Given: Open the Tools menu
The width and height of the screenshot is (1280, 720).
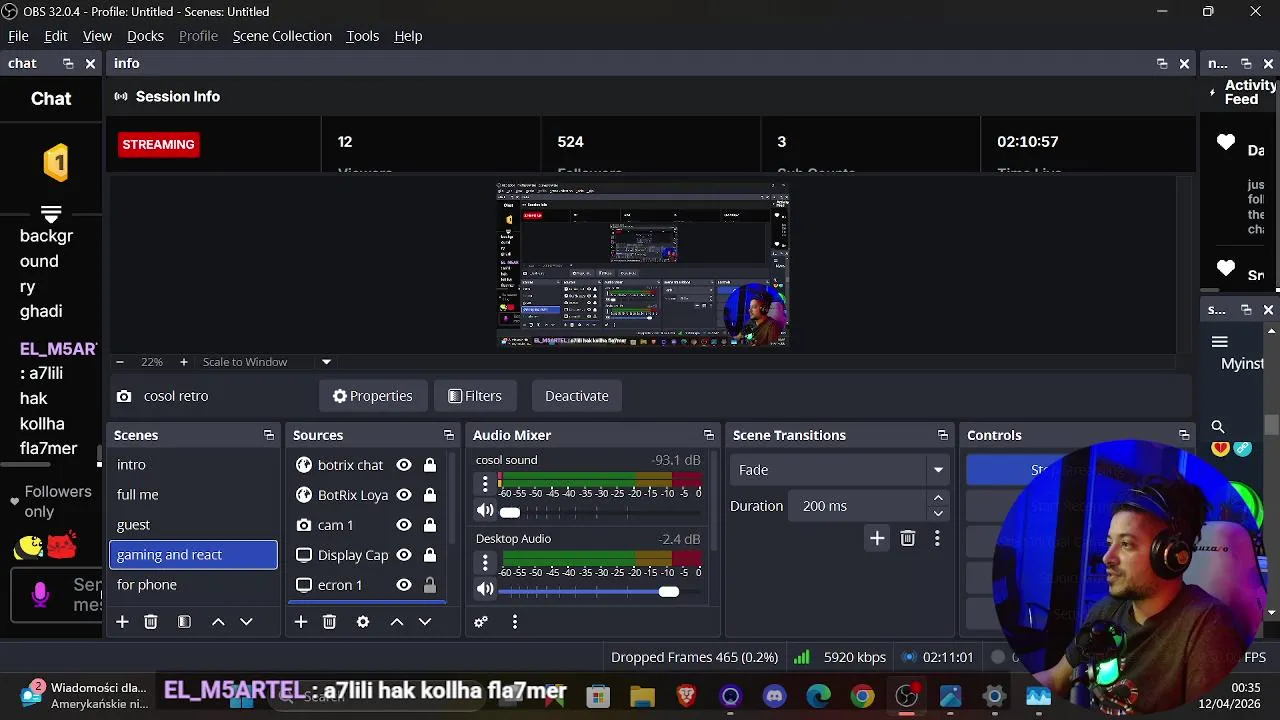Looking at the screenshot, I should 362,36.
